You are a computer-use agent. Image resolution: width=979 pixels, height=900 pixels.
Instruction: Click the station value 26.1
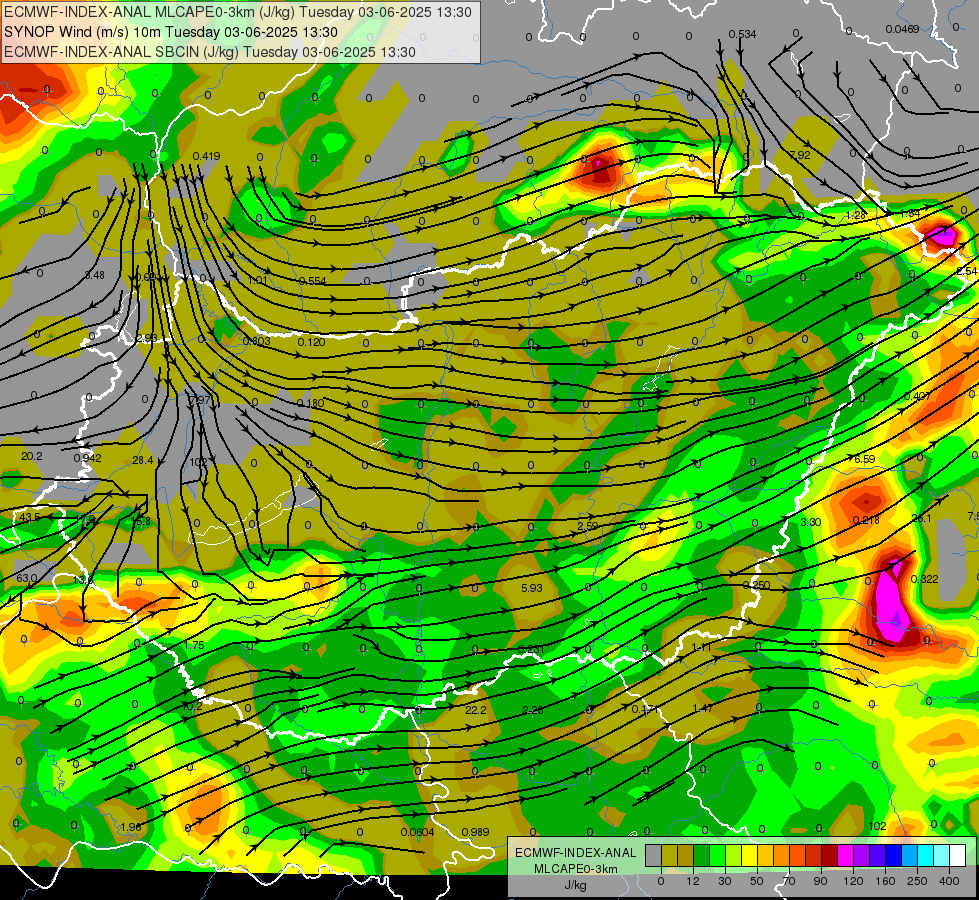point(922,518)
